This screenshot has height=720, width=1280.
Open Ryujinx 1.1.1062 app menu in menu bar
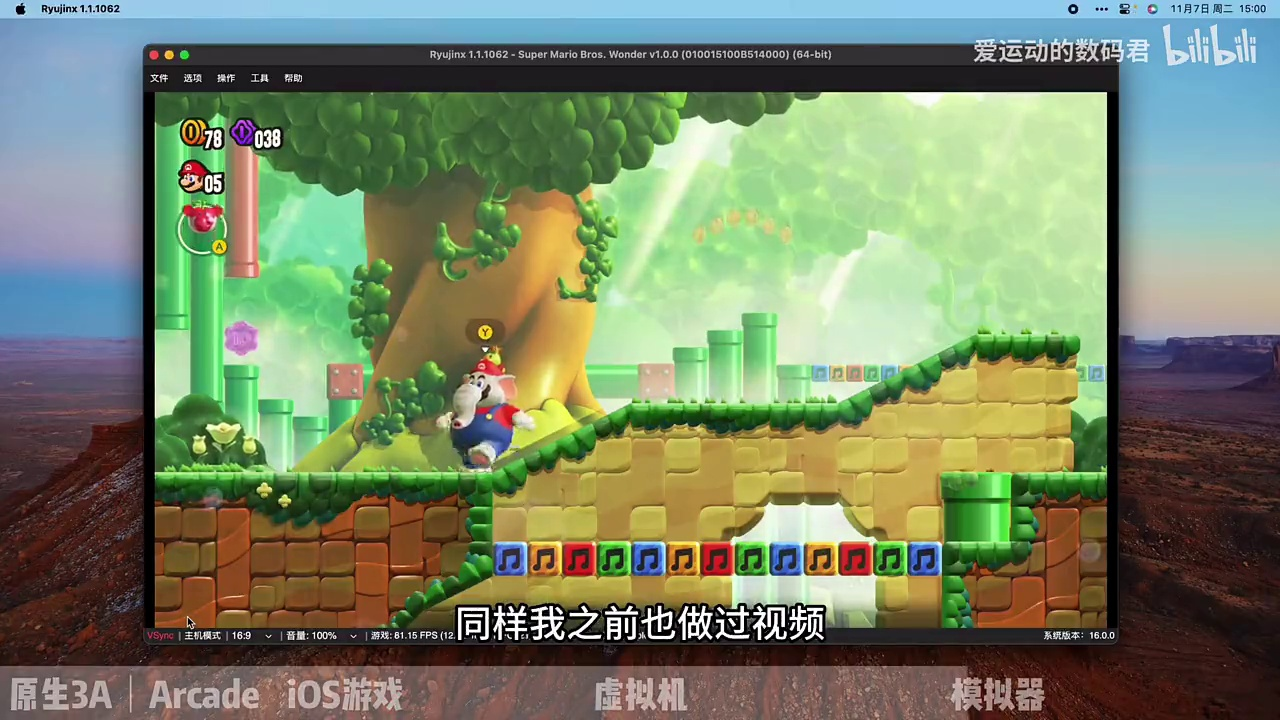coord(80,9)
